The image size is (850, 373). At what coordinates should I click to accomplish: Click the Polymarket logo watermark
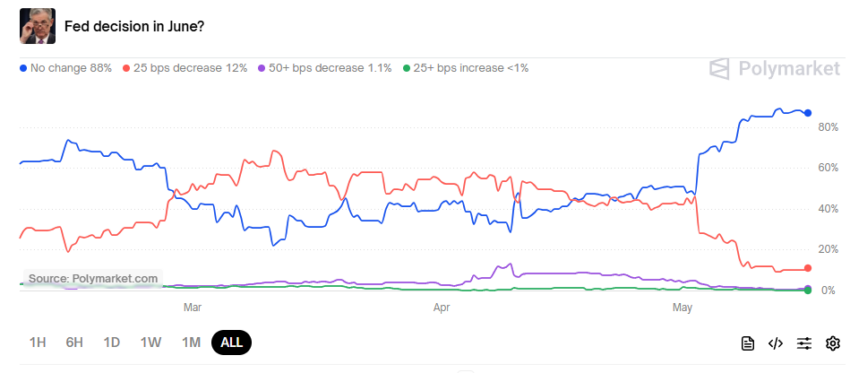coord(775,69)
